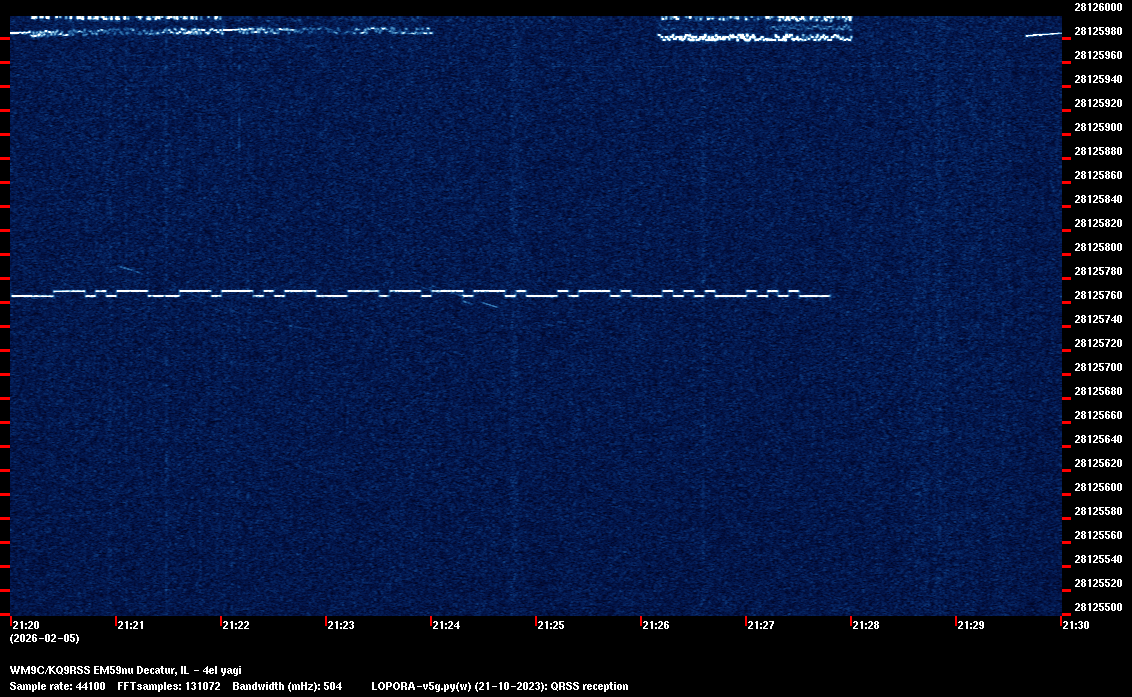Click the short trace in top-right corner
This screenshot has width=1132, height=697.
[x=1042, y=34]
